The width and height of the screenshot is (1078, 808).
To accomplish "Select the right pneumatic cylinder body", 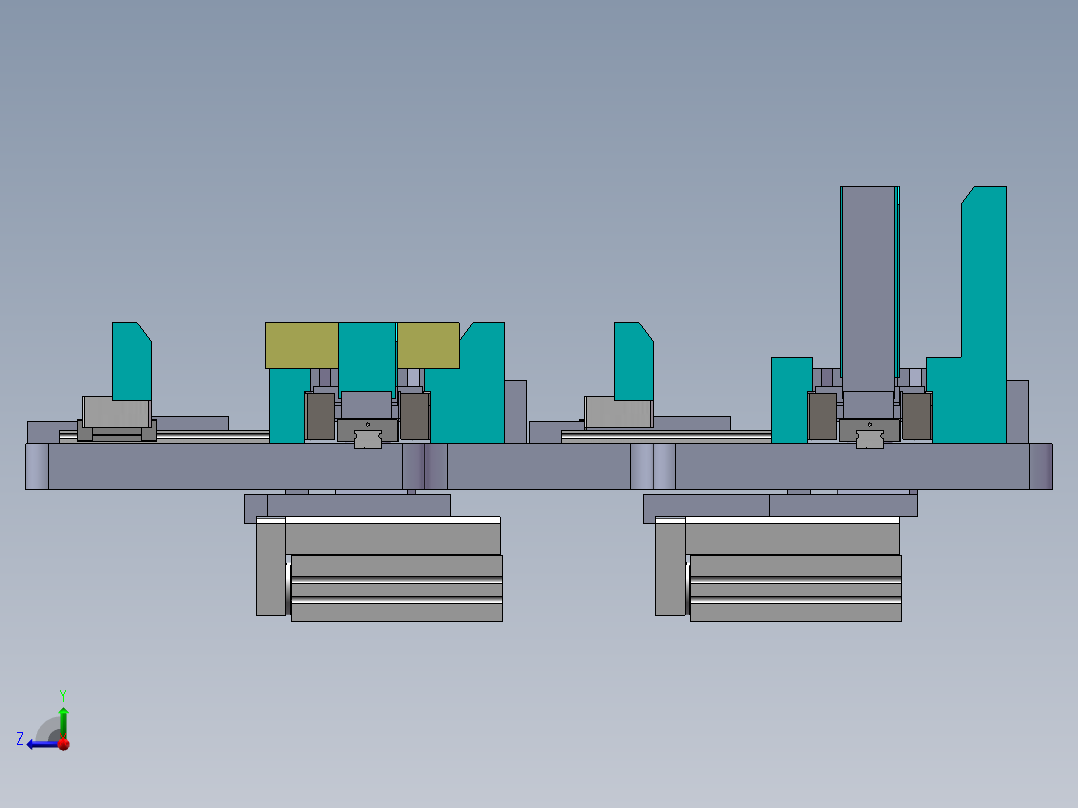I will coord(795,588).
